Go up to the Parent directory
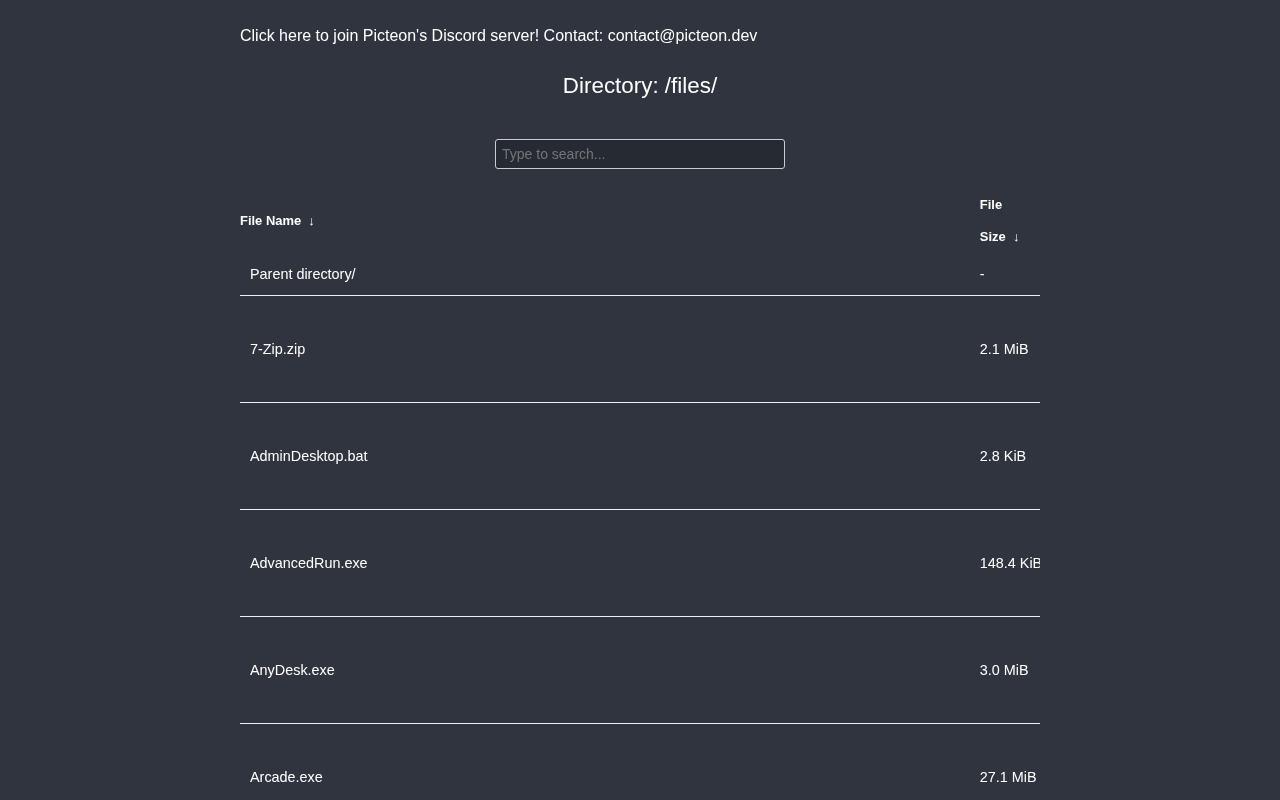The width and height of the screenshot is (1280, 800). point(302,274)
